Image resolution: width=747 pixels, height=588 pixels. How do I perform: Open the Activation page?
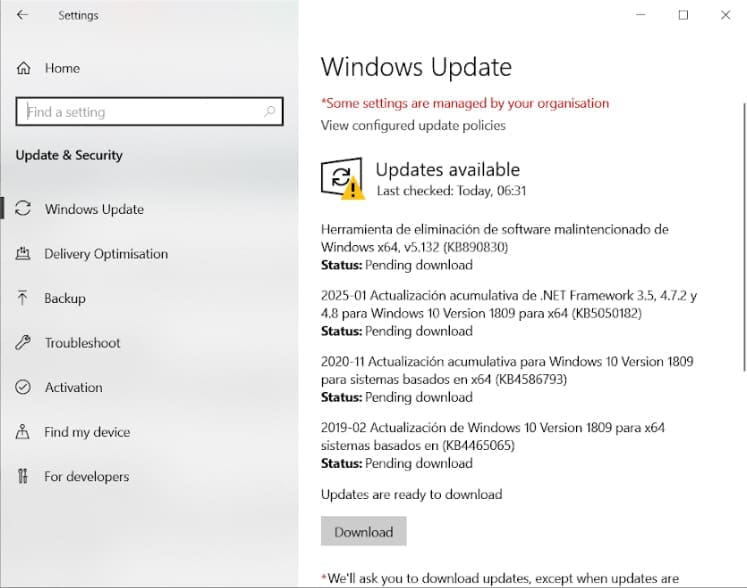click(73, 387)
